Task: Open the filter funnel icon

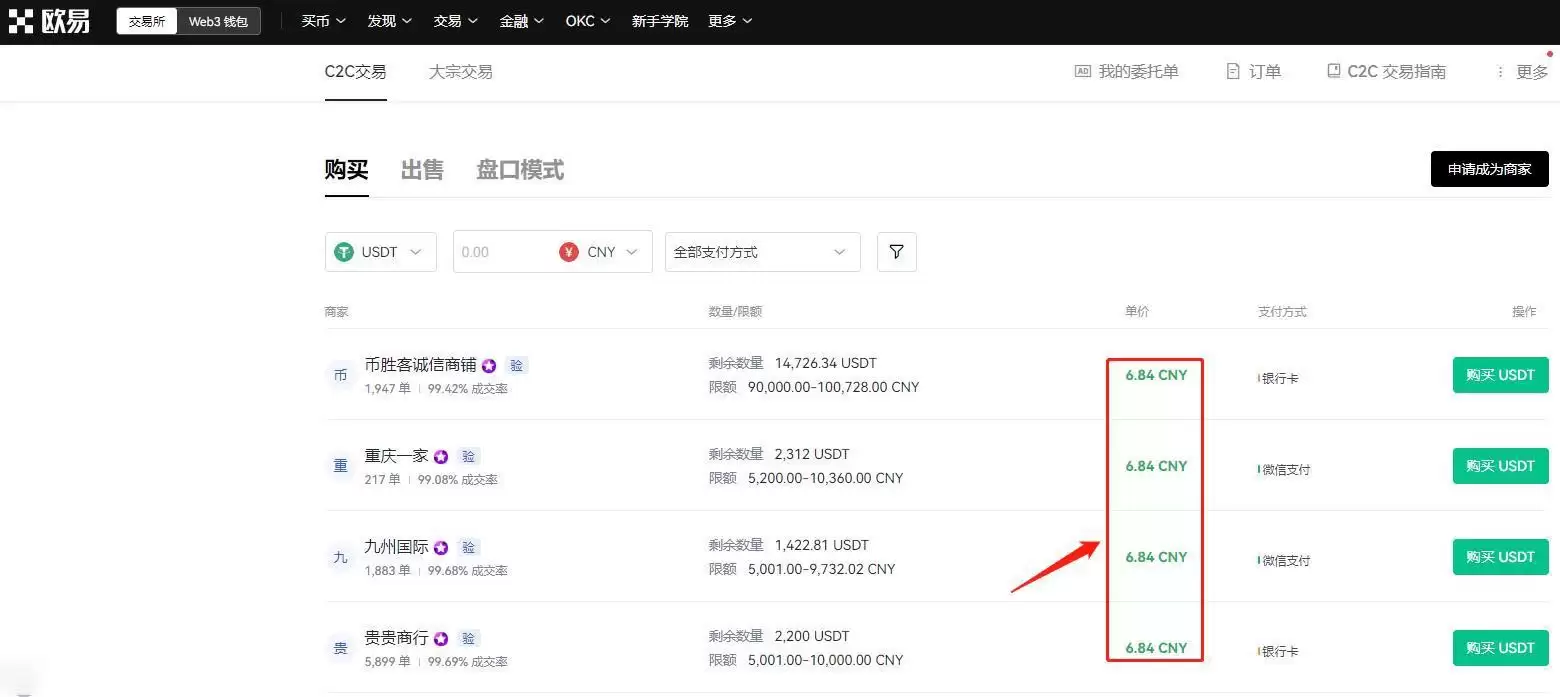Action: (x=895, y=251)
